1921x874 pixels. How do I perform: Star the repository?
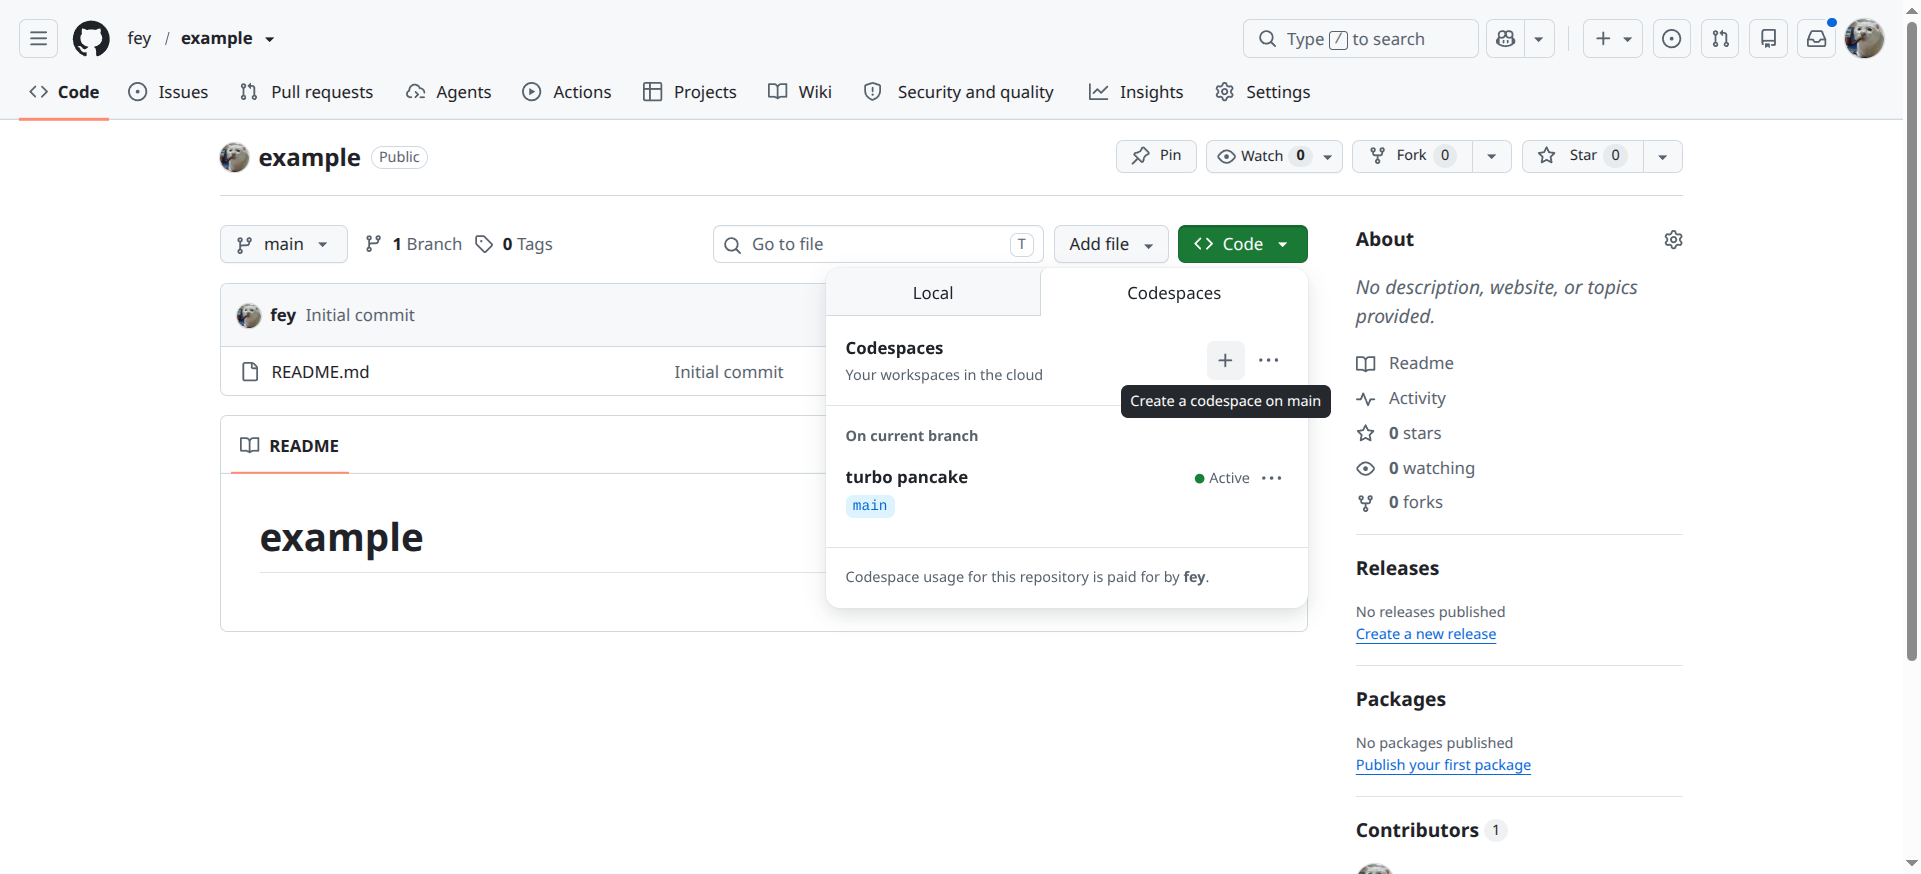1583,156
